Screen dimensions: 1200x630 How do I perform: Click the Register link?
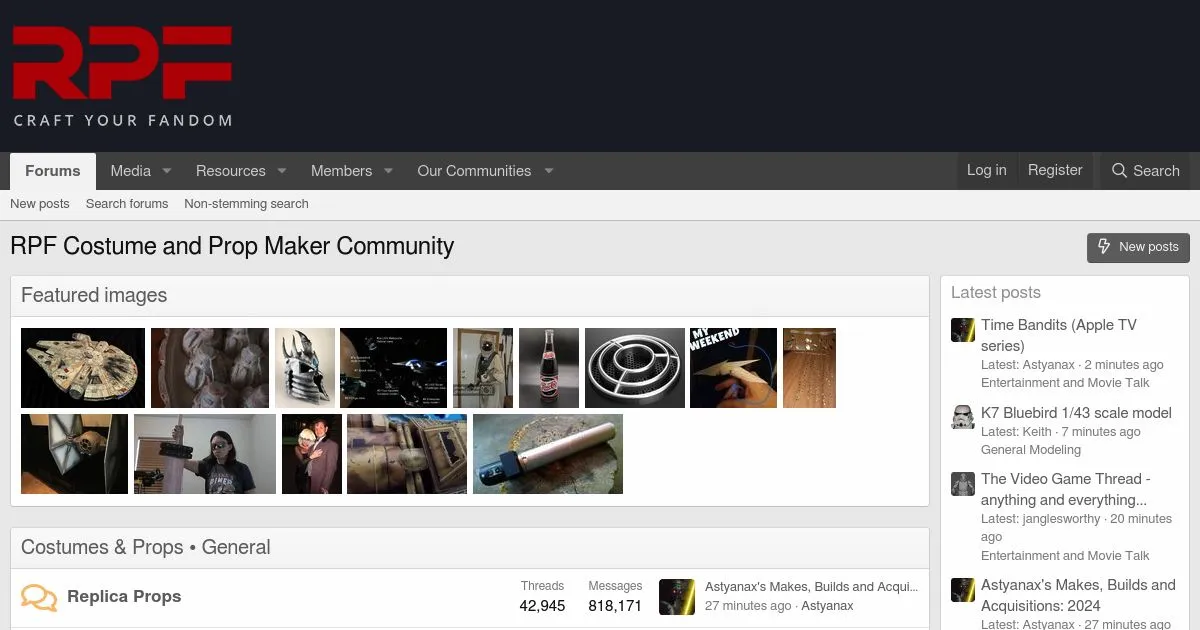(1055, 170)
